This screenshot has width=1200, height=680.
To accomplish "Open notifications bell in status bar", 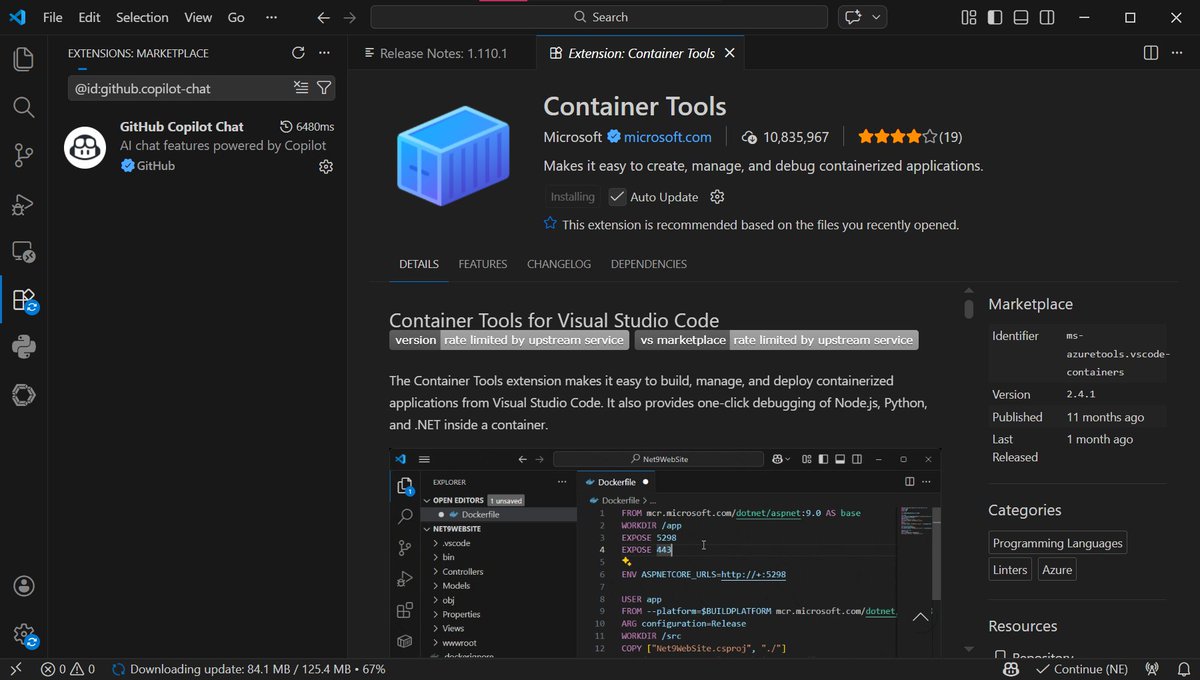I will point(1182,669).
